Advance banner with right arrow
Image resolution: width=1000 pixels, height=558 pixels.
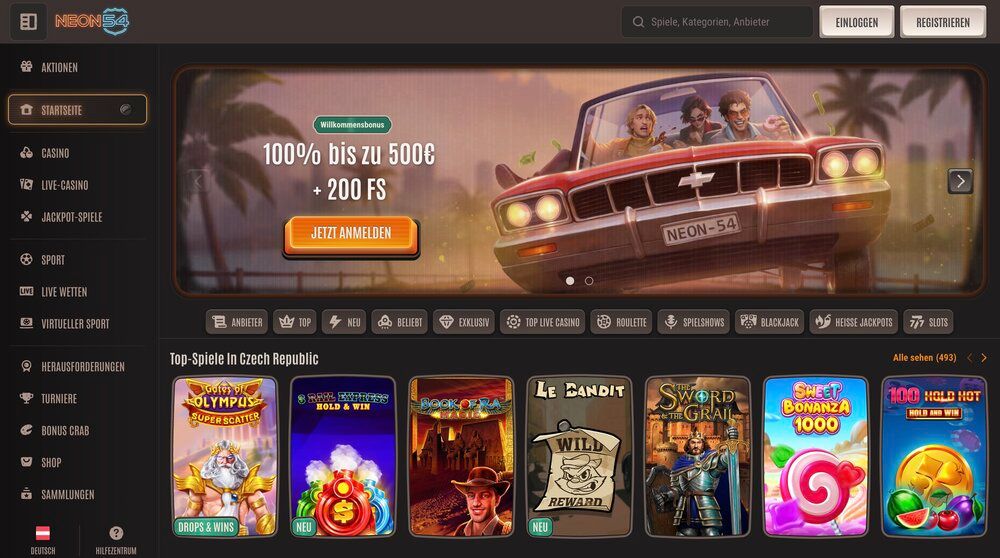coord(960,182)
